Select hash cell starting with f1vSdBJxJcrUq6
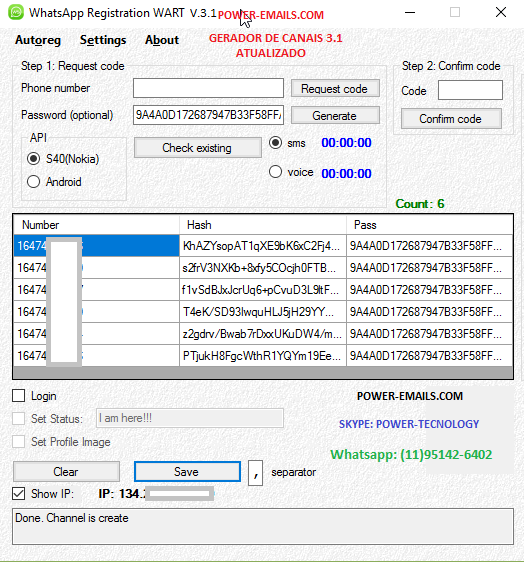Image resolution: width=524 pixels, height=562 pixels. pyautogui.click(x=263, y=290)
